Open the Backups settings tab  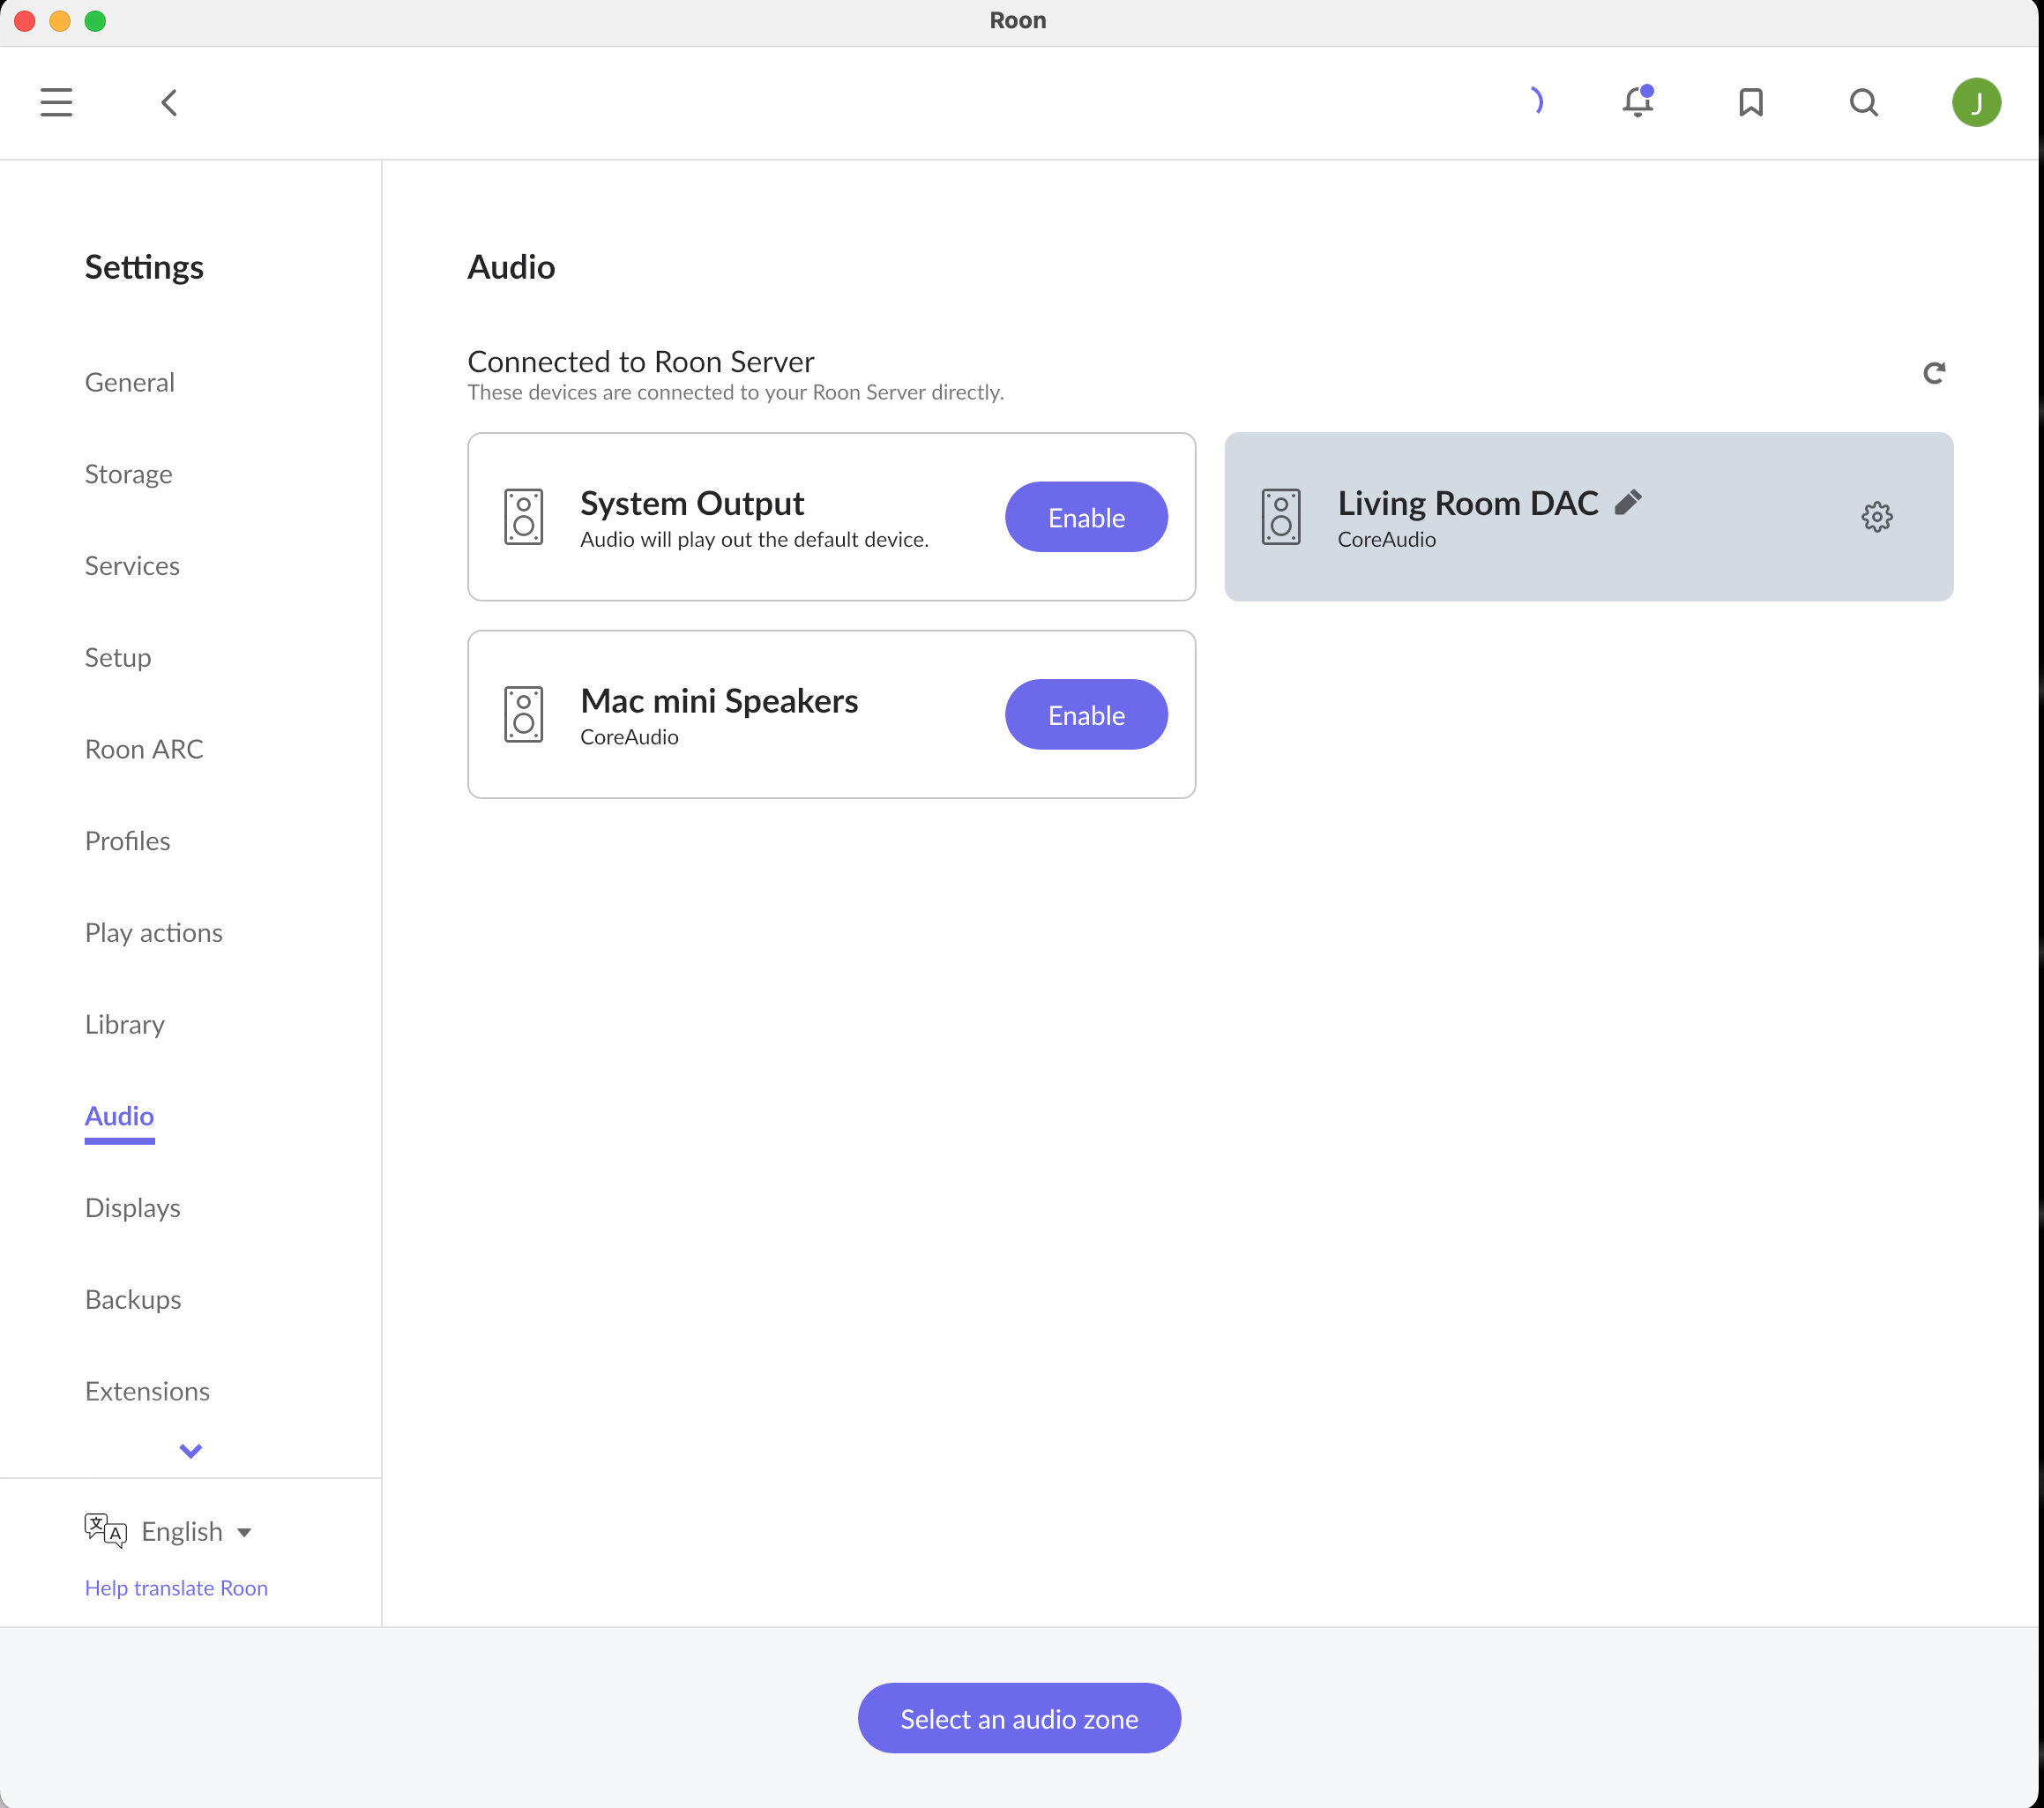point(133,1300)
